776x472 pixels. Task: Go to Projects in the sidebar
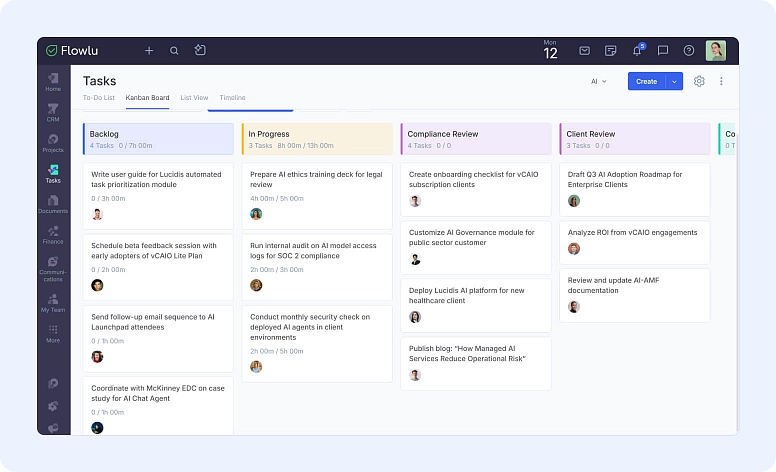coord(53,142)
